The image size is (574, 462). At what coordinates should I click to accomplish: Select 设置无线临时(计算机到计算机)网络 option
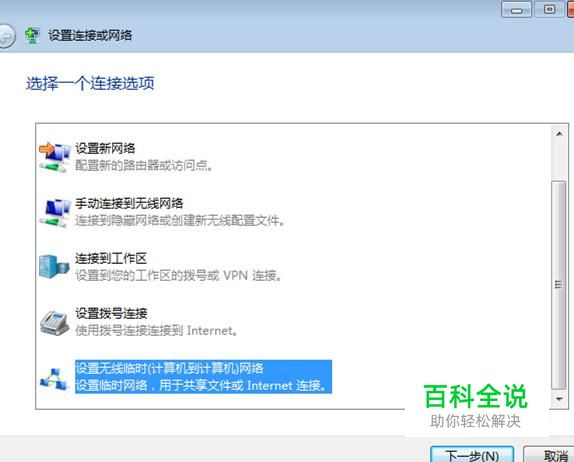click(x=169, y=368)
